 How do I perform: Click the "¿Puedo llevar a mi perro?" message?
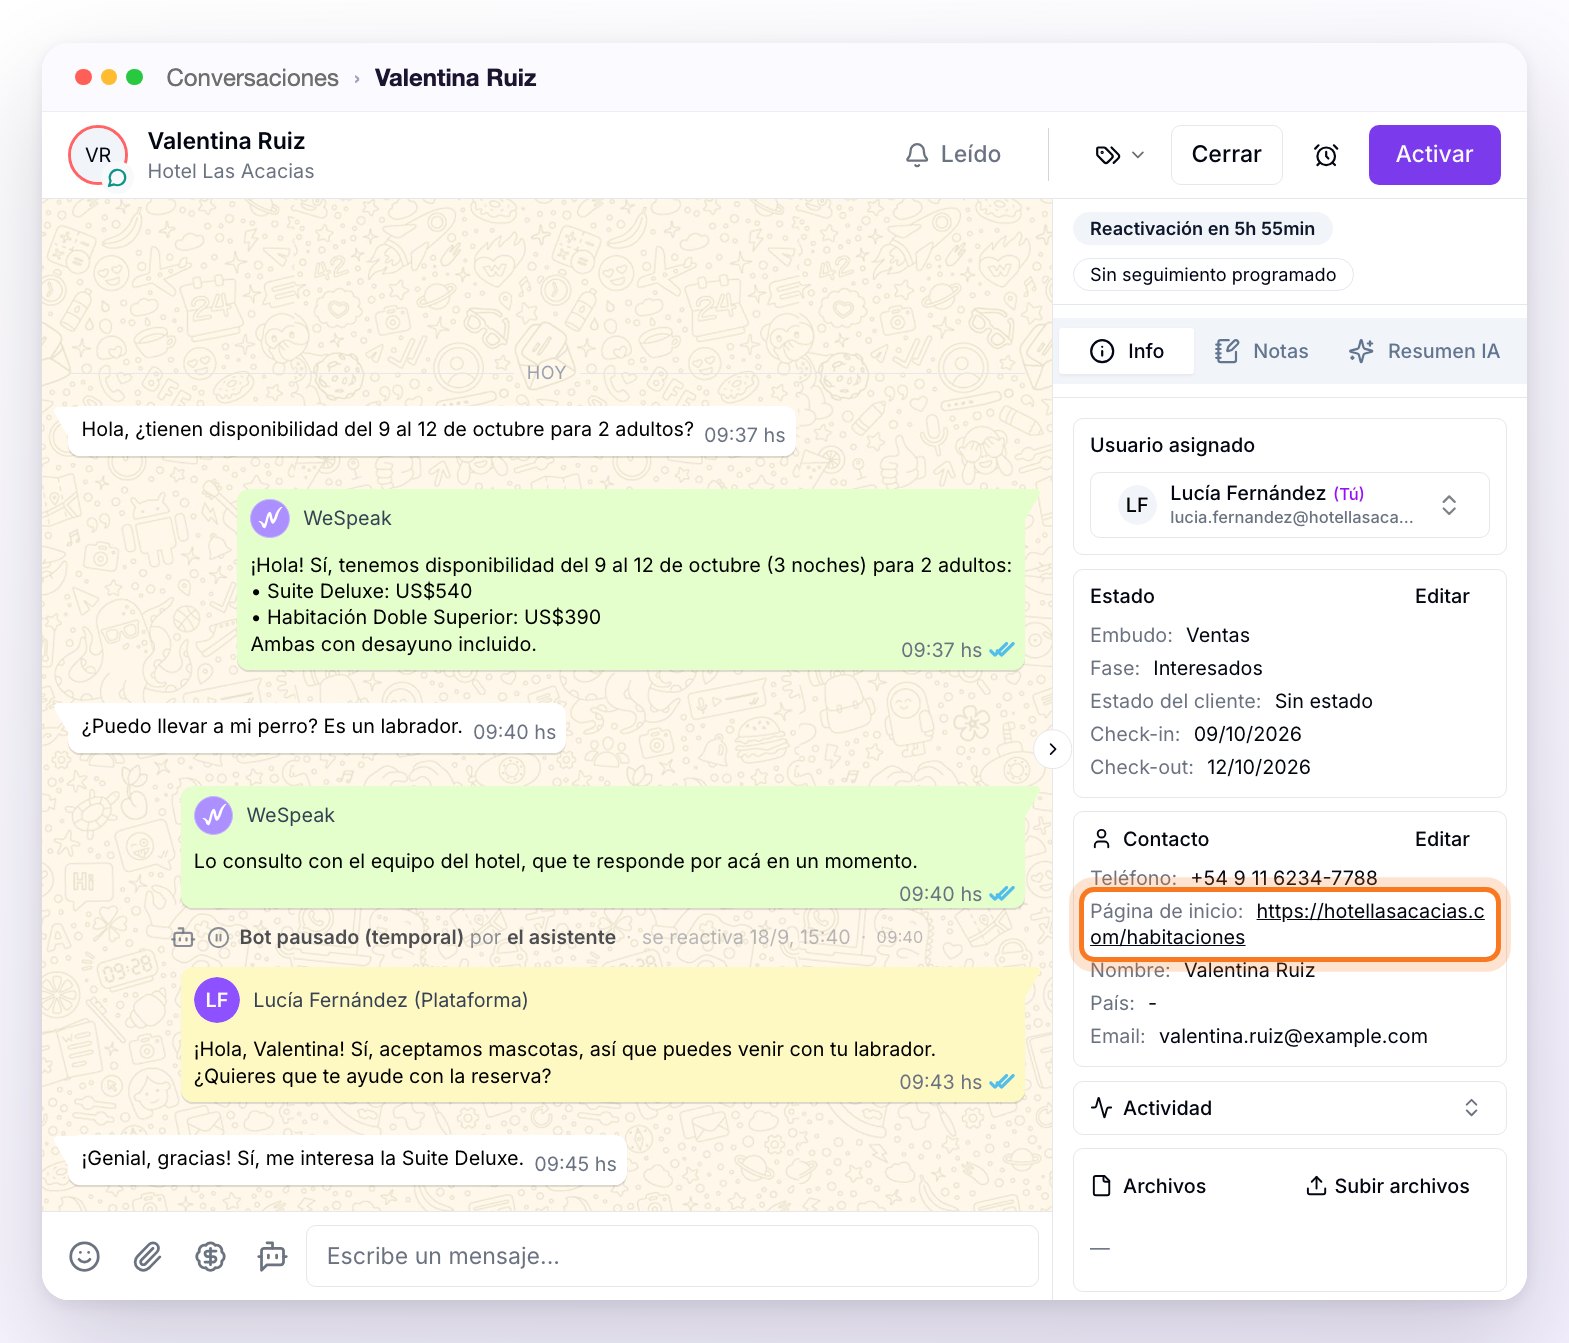click(317, 728)
